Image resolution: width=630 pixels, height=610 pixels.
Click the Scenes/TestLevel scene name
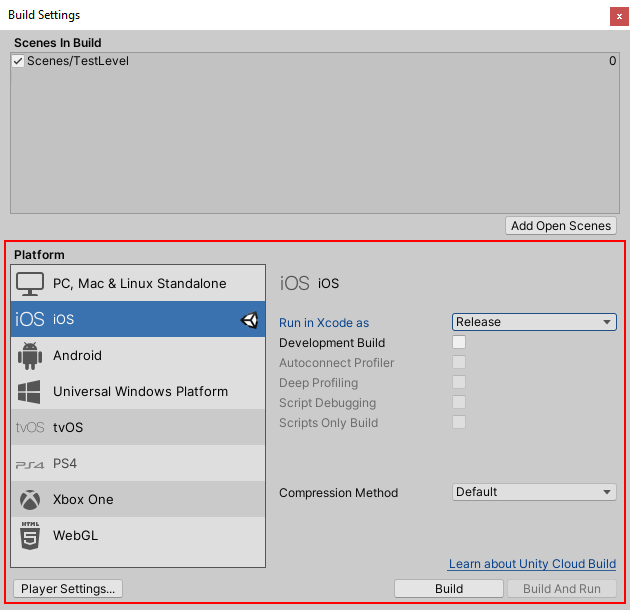pyautogui.click(x=78, y=61)
